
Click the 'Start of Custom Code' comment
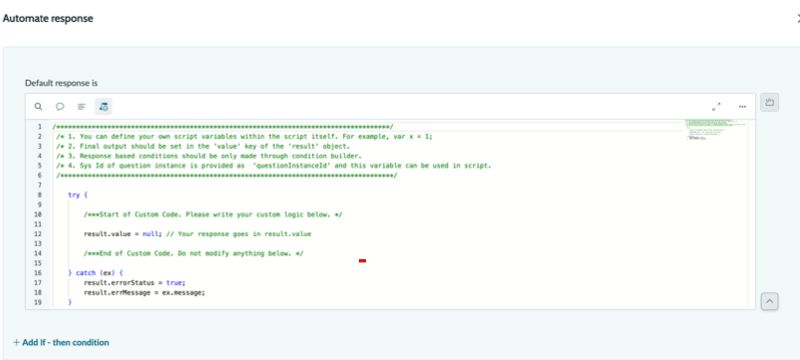pos(213,215)
